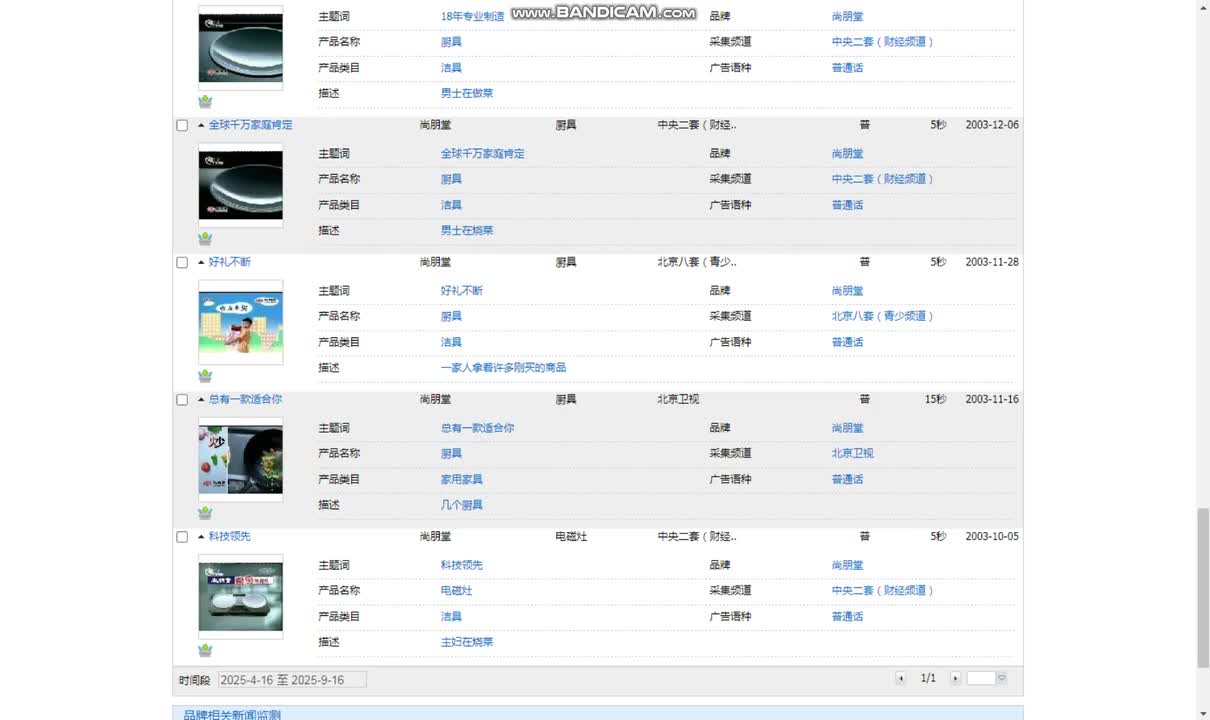This screenshot has height=720, width=1210.
Task: Tick the checkbox for 好礼不断
Action: 182,263
